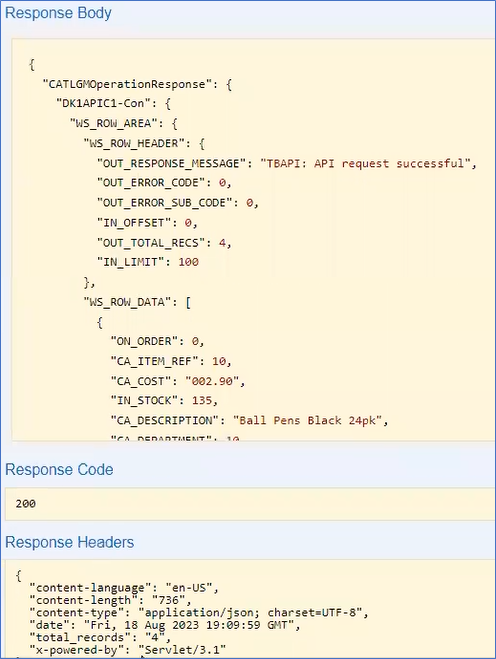Select the "CATLGMOperationResponse" key

(127, 84)
